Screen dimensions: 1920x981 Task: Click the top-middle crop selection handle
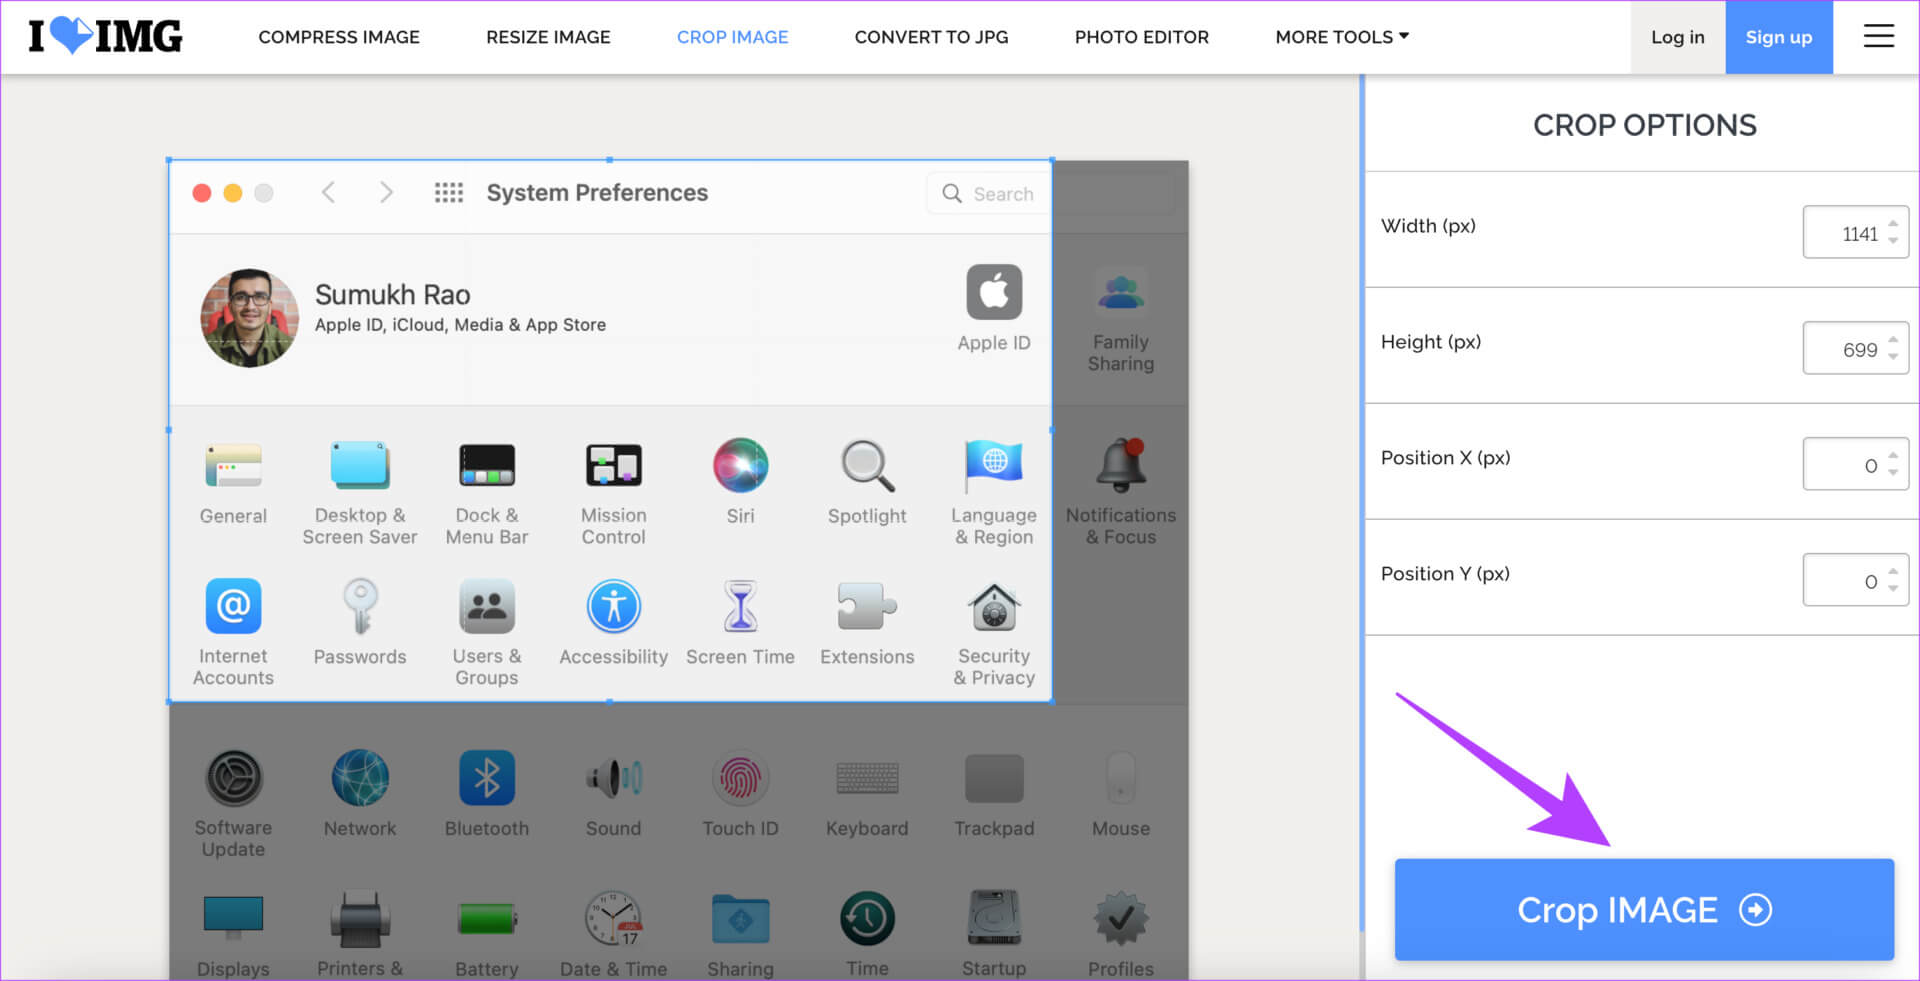pyautogui.click(x=609, y=160)
